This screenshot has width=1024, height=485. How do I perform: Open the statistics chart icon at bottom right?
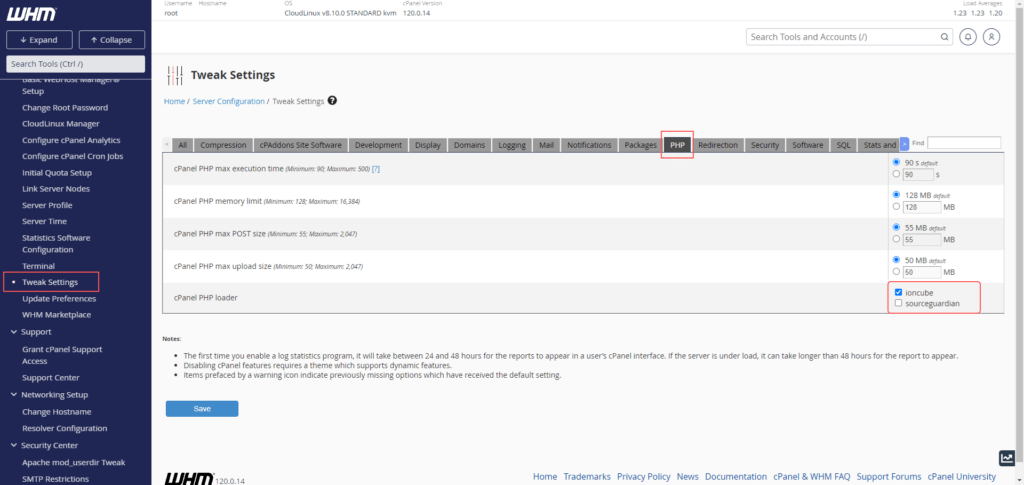pyautogui.click(x=1006, y=458)
